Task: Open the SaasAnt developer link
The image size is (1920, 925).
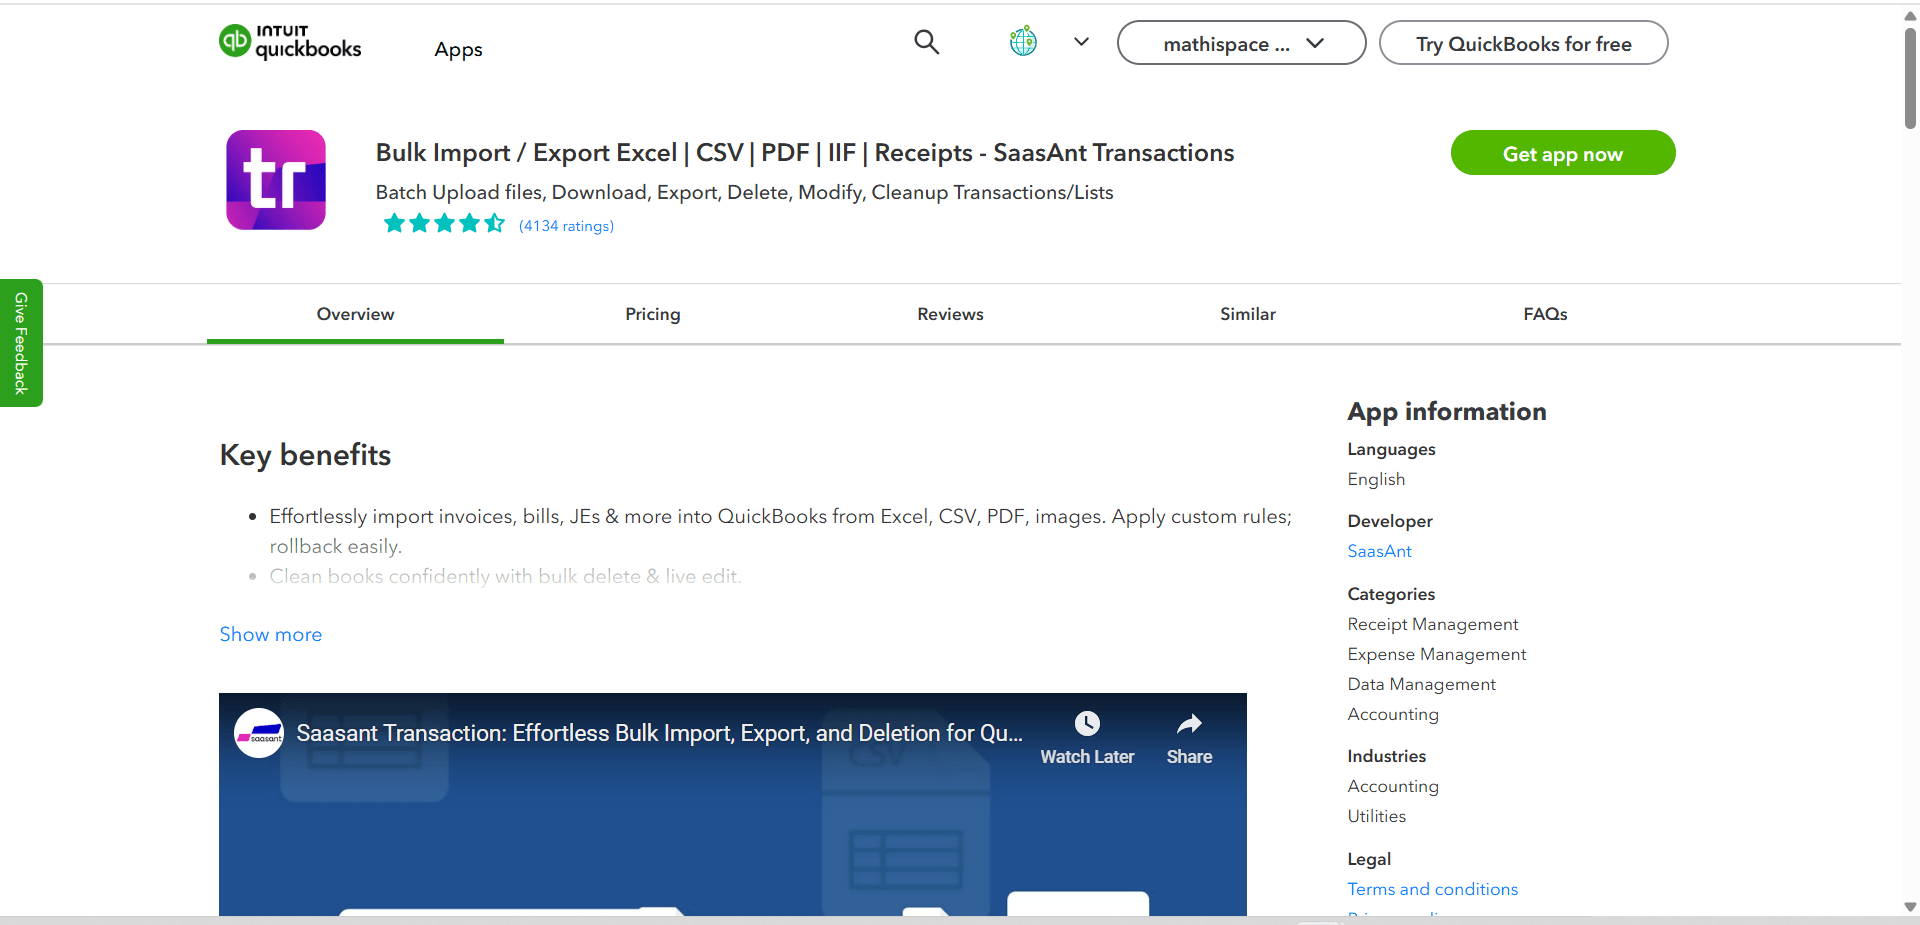Action: click(x=1379, y=551)
